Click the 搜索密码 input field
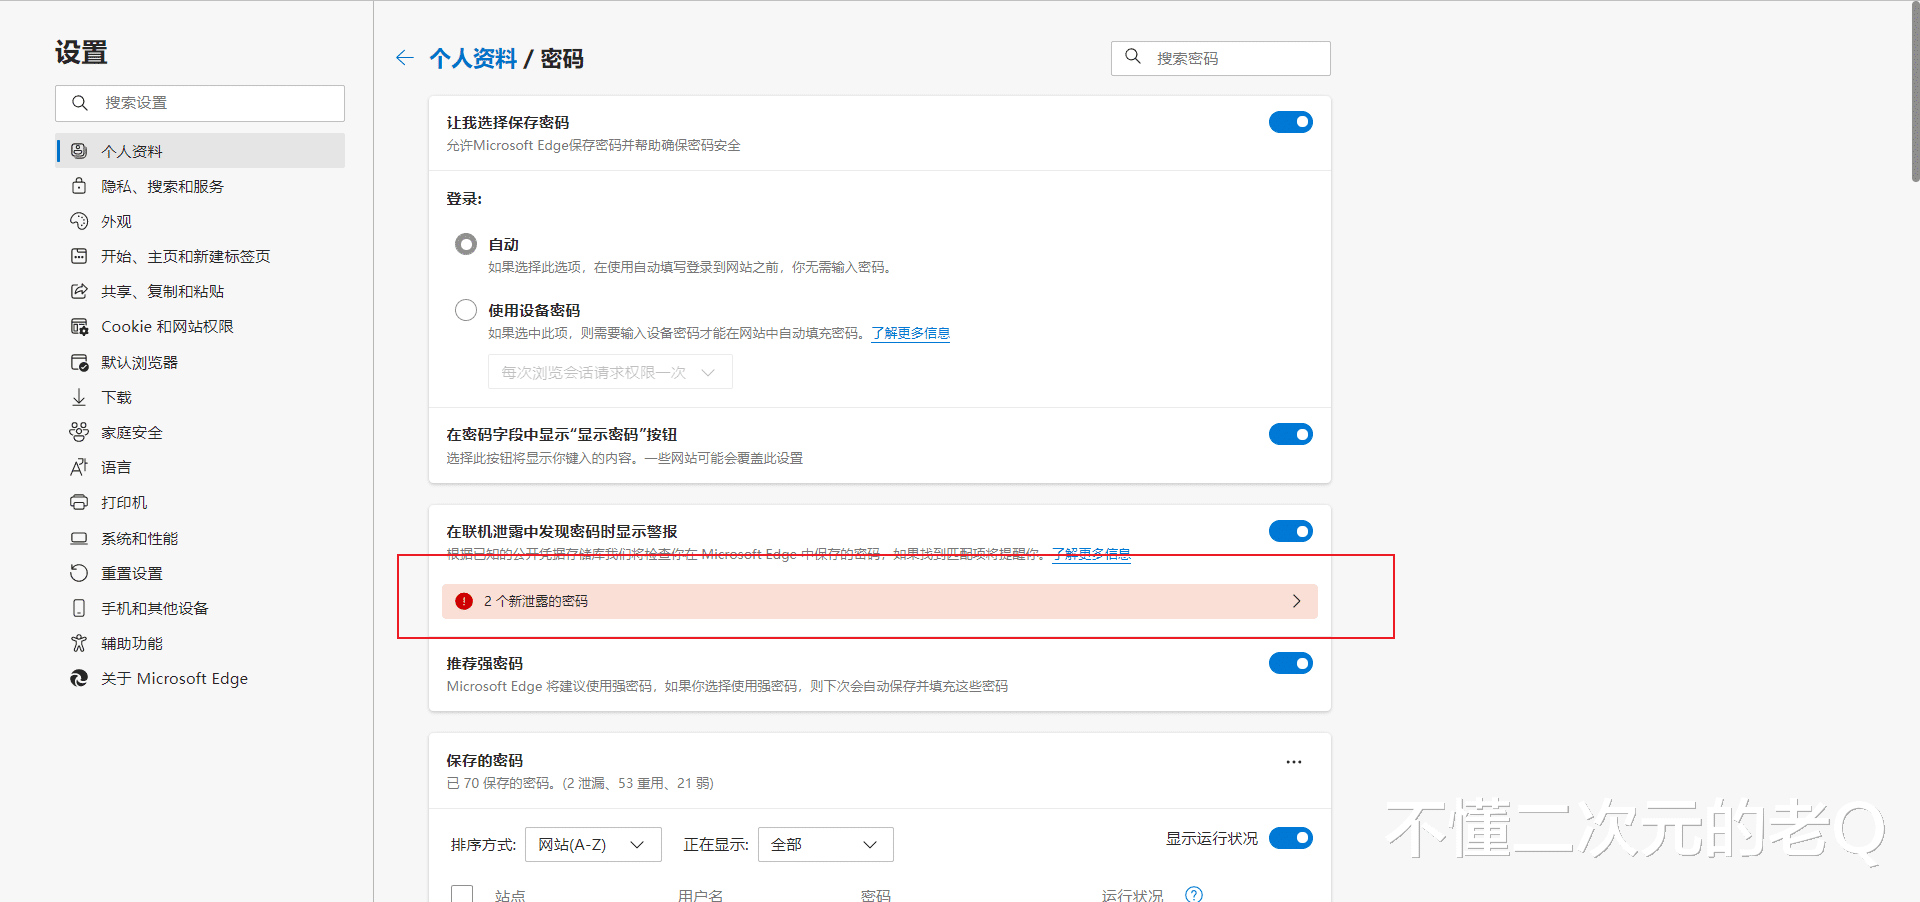 [1221, 58]
